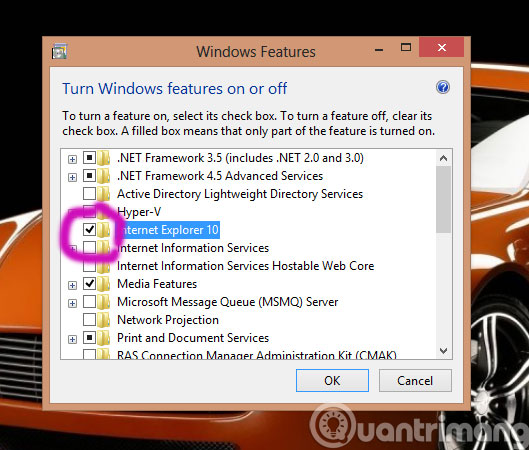The width and height of the screenshot is (529, 450).
Task: Enable the Network Projection checkbox
Action: click(x=89, y=319)
